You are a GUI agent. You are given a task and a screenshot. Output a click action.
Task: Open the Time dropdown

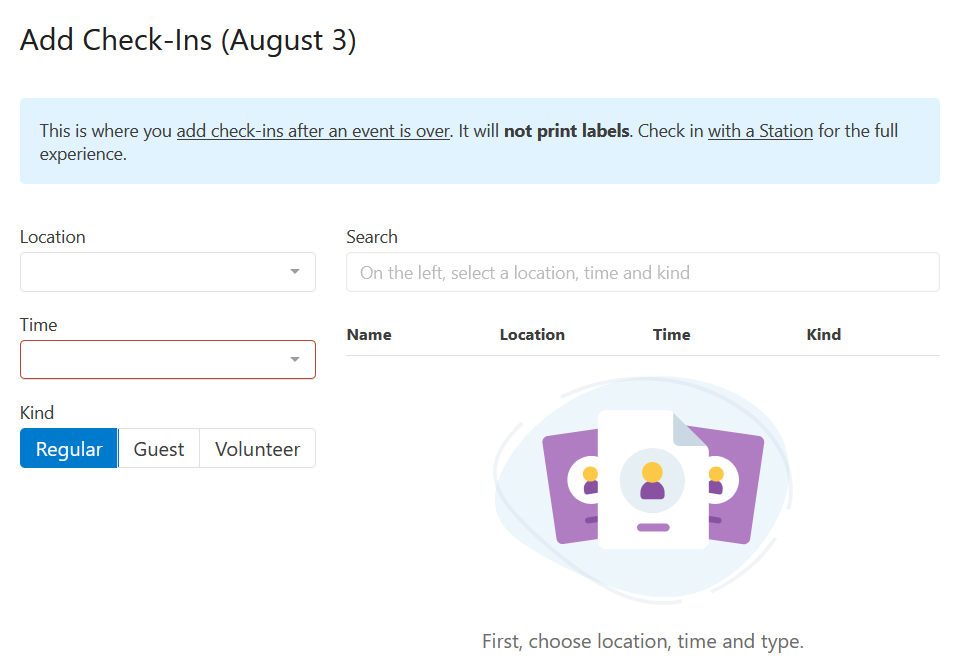pyautogui.click(x=167, y=359)
